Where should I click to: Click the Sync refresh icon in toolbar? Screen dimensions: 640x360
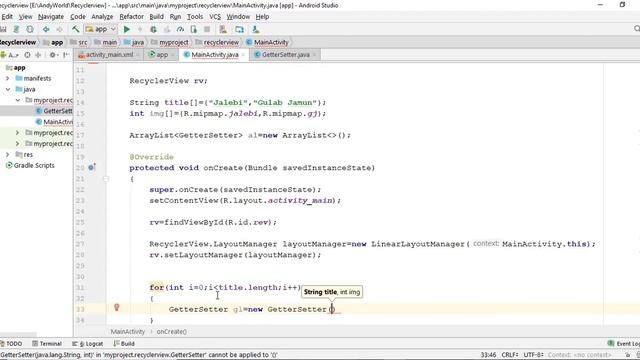tap(30, 29)
